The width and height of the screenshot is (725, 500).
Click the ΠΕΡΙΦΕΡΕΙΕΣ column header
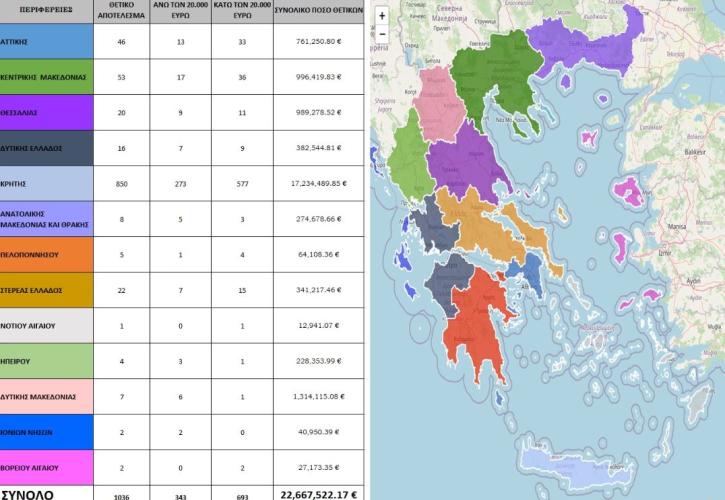(x=46, y=10)
